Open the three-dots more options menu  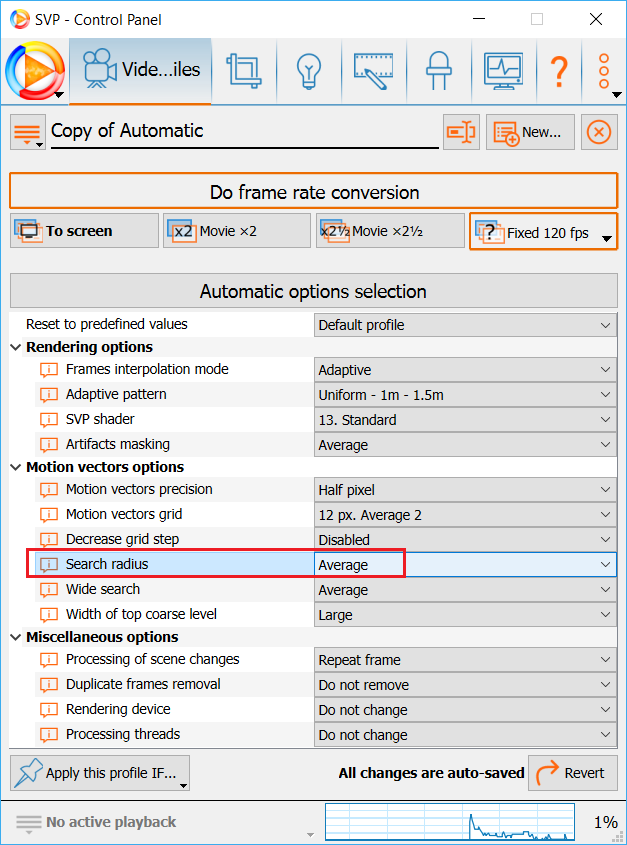click(604, 70)
